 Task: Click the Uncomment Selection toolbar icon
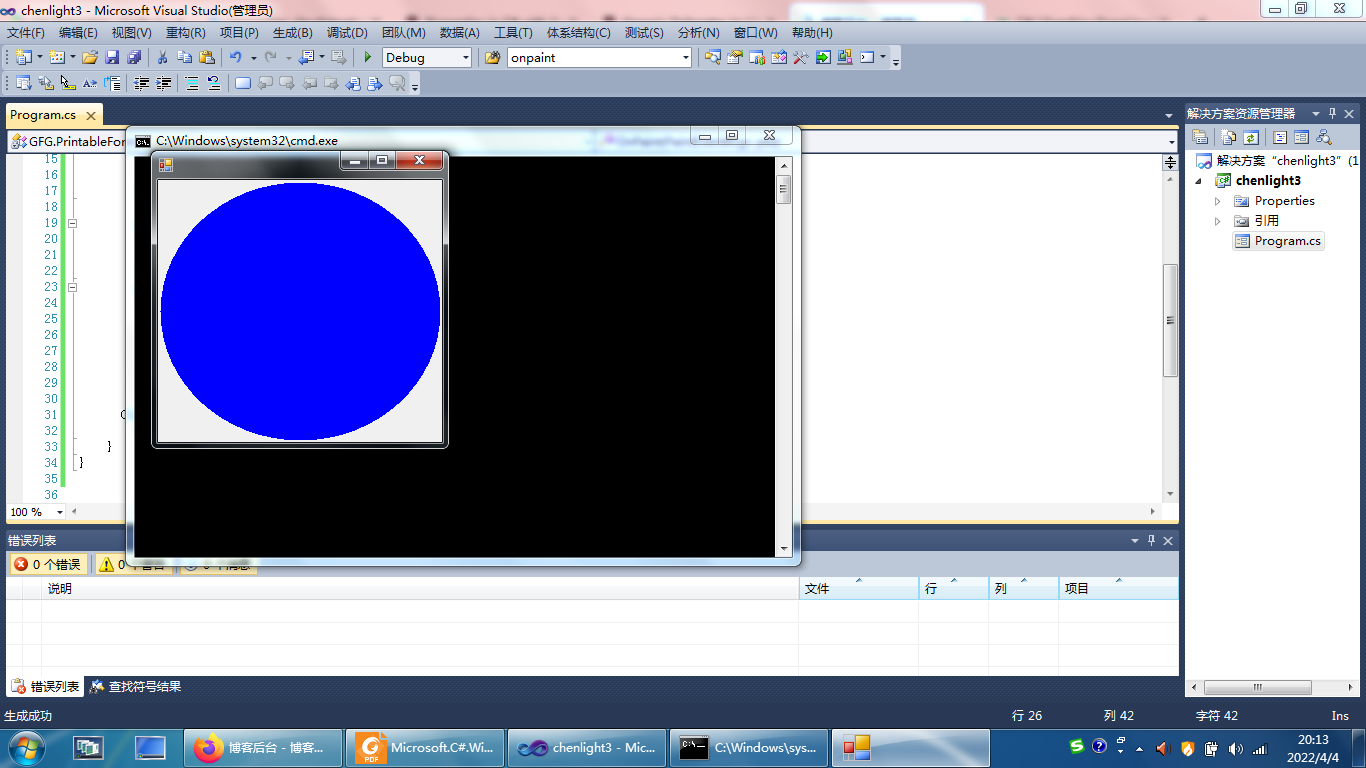coord(214,84)
